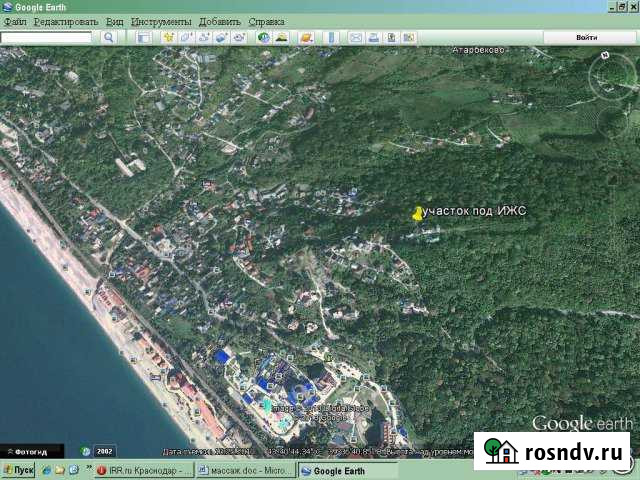The width and height of the screenshot is (640, 480).
Task: Click the search magnifier button
Action: [x=109, y=37]
